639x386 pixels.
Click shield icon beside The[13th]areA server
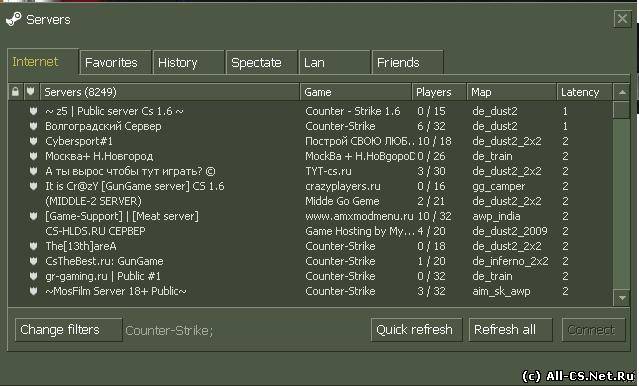[x=33, y=246]
